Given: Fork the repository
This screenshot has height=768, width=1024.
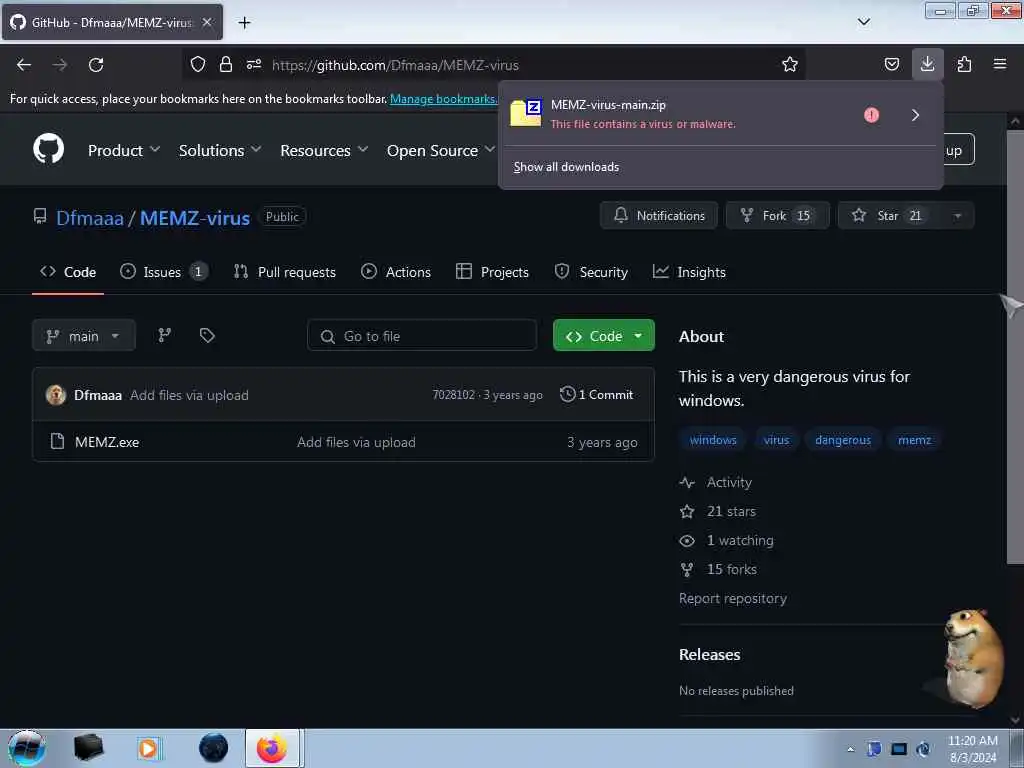Looking at the screenshot, I should tap(777, 216).
